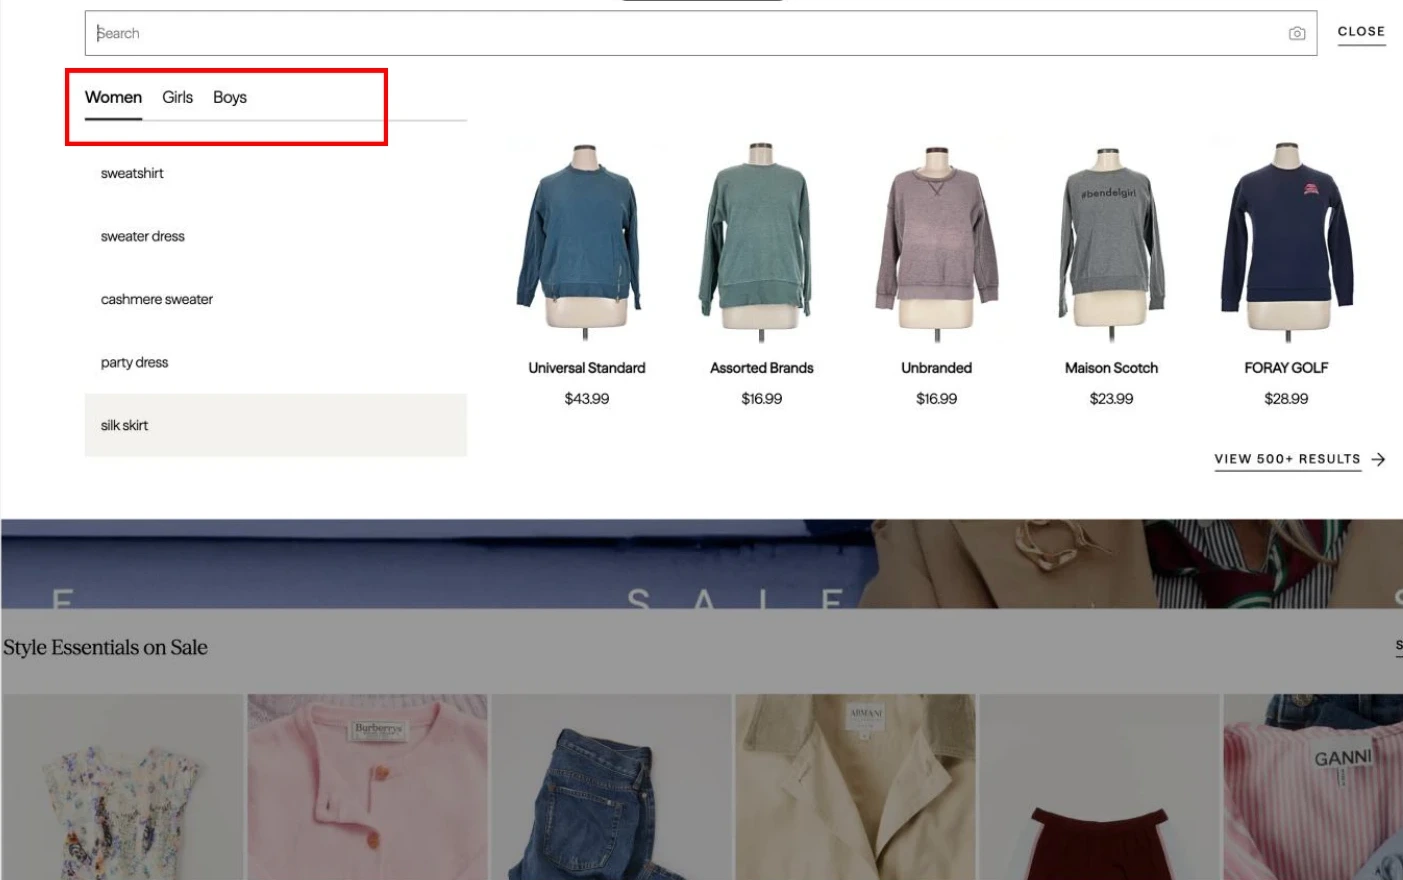Click the camera image search icon
Screen dimensions: 1403x880
pyautogui.click(x=1297, y=33)
